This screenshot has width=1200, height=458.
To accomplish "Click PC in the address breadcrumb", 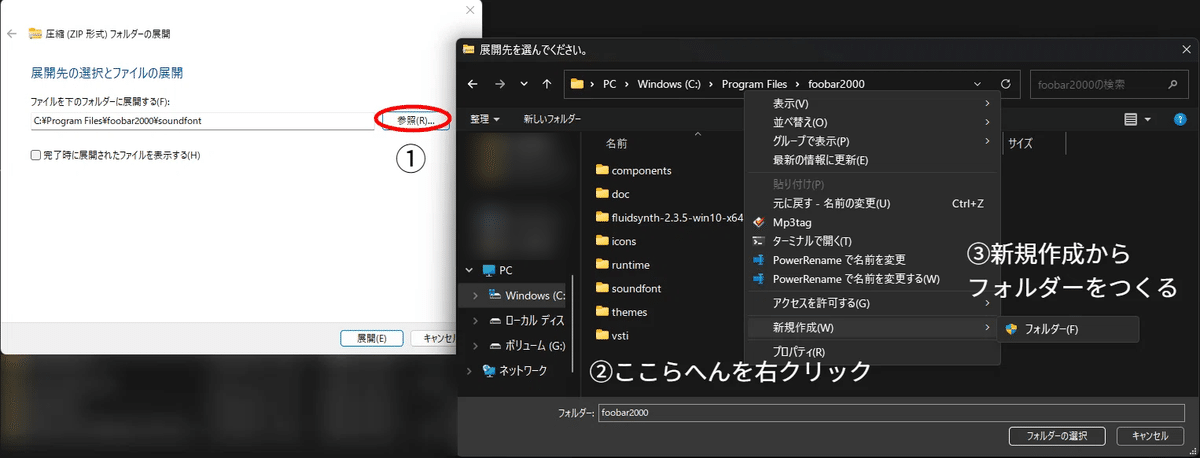I will [609, 84].
